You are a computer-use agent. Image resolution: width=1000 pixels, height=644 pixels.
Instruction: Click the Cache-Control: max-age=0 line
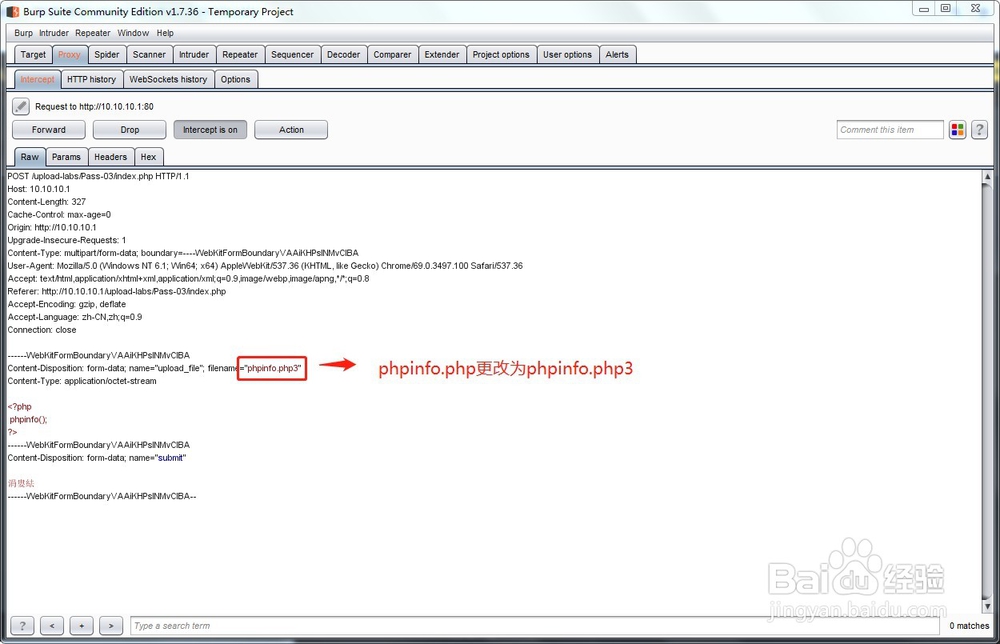click(59, 214)
